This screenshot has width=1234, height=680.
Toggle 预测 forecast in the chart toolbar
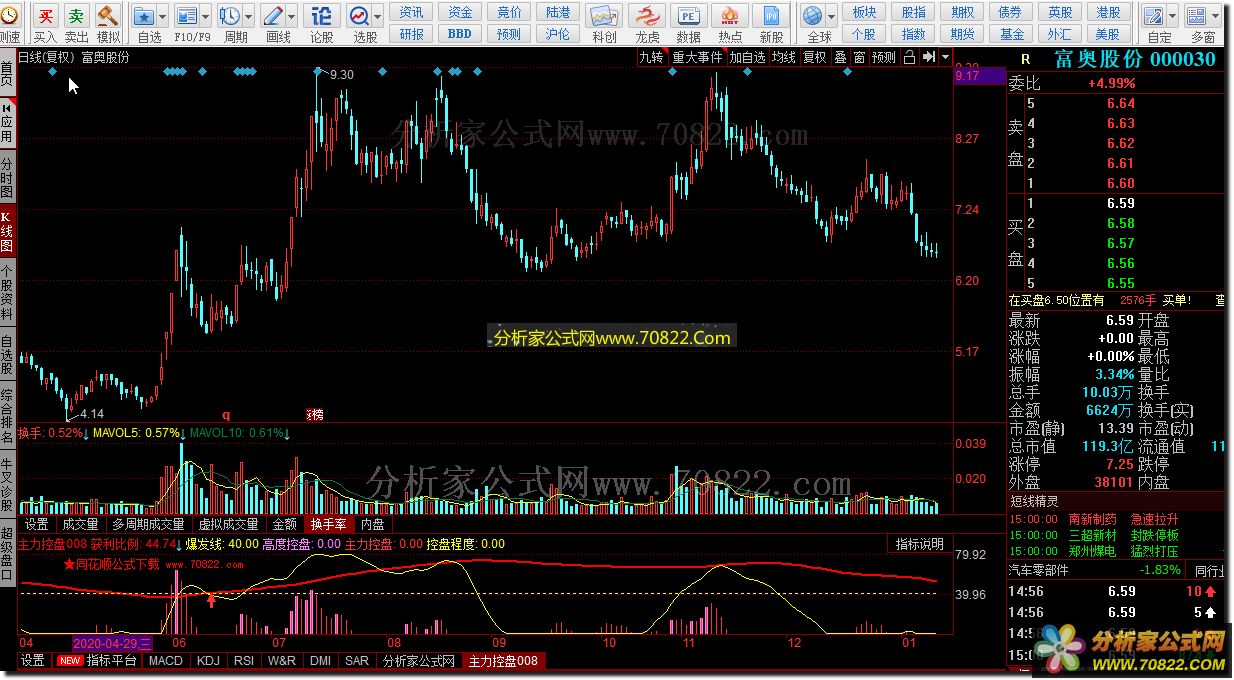pos(884,58)
